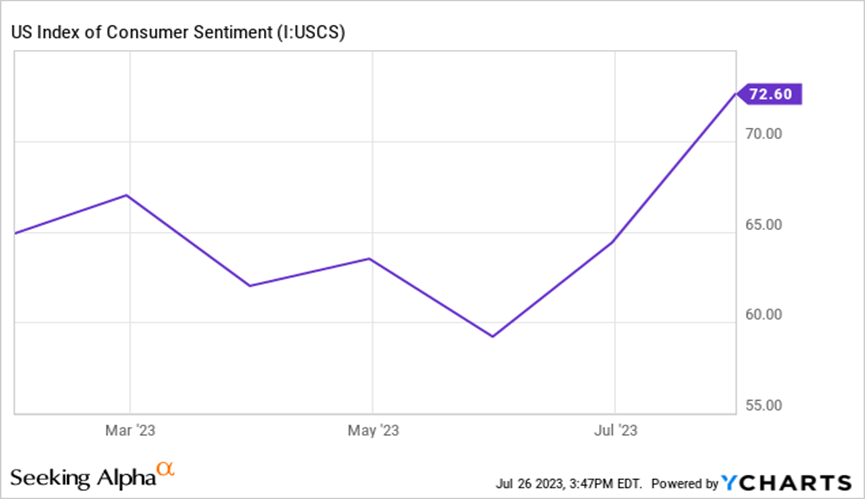Image resolution: width=865 pixels, height=499 pixels.
Task: Click the April dip on the line
Action: (249, 286)
